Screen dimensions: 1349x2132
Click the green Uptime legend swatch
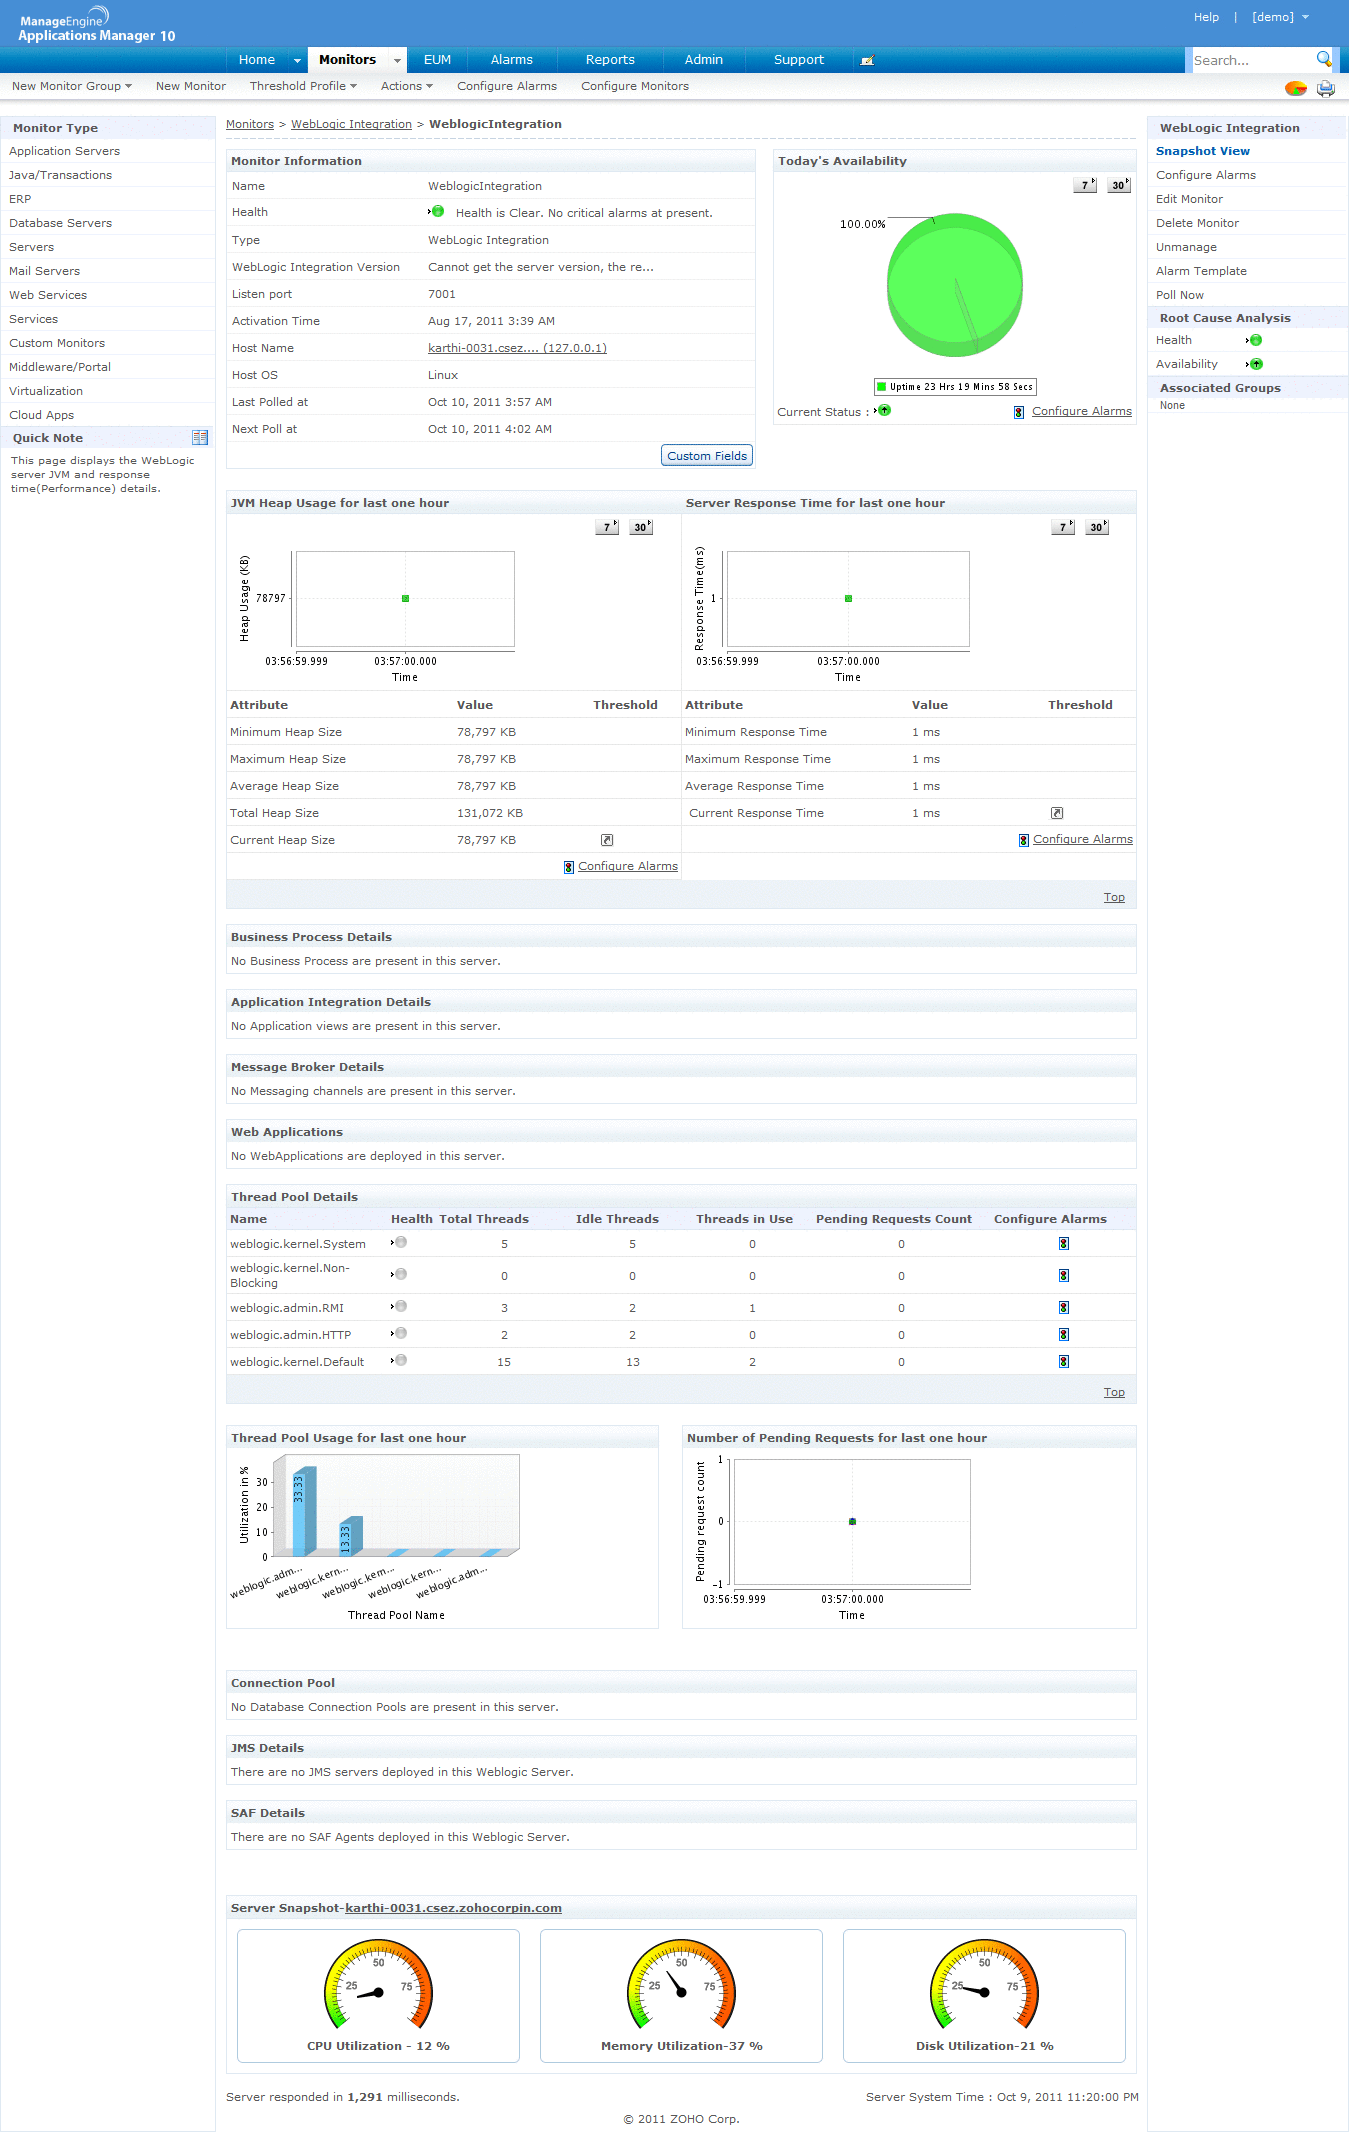[882, 387]
